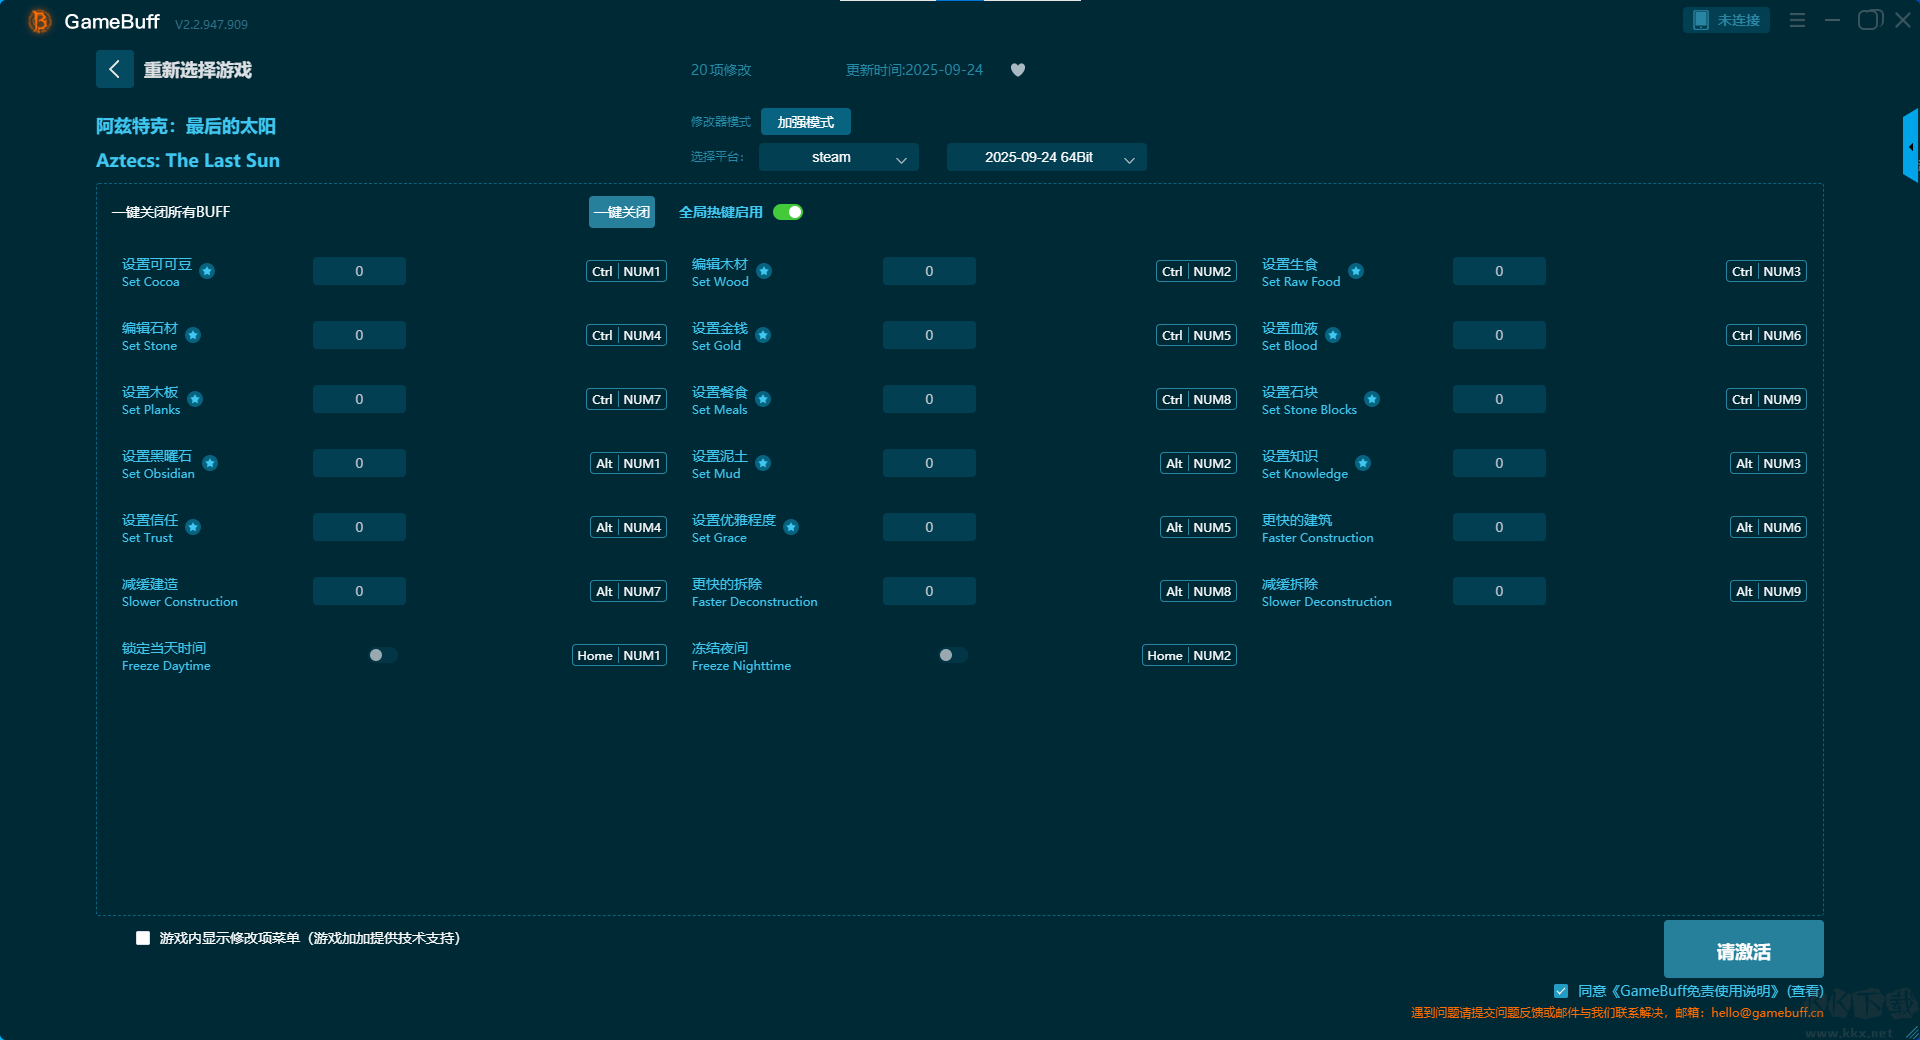Click the 'Aztecs: The Last Sun' title text
This screenshot has height=1040, width=1920.
tap(188, 160)
